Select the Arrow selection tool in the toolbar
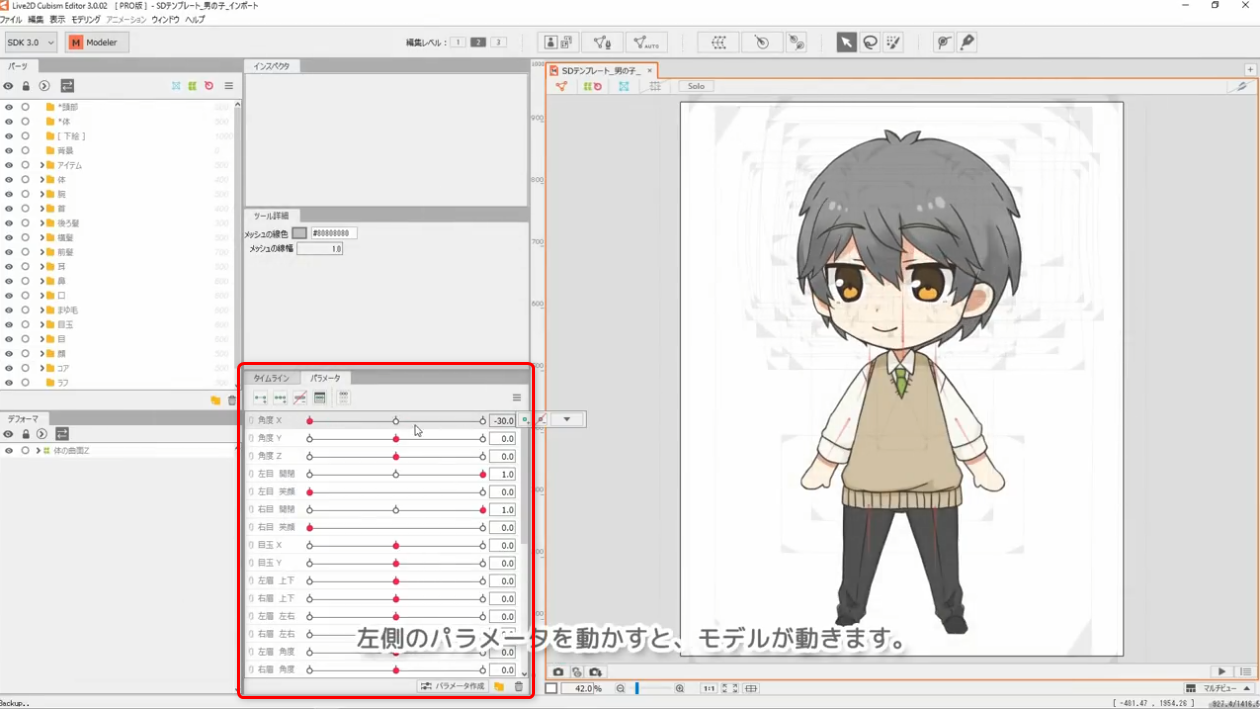Viewport: 1260px width, 709px height. (845, 42)
